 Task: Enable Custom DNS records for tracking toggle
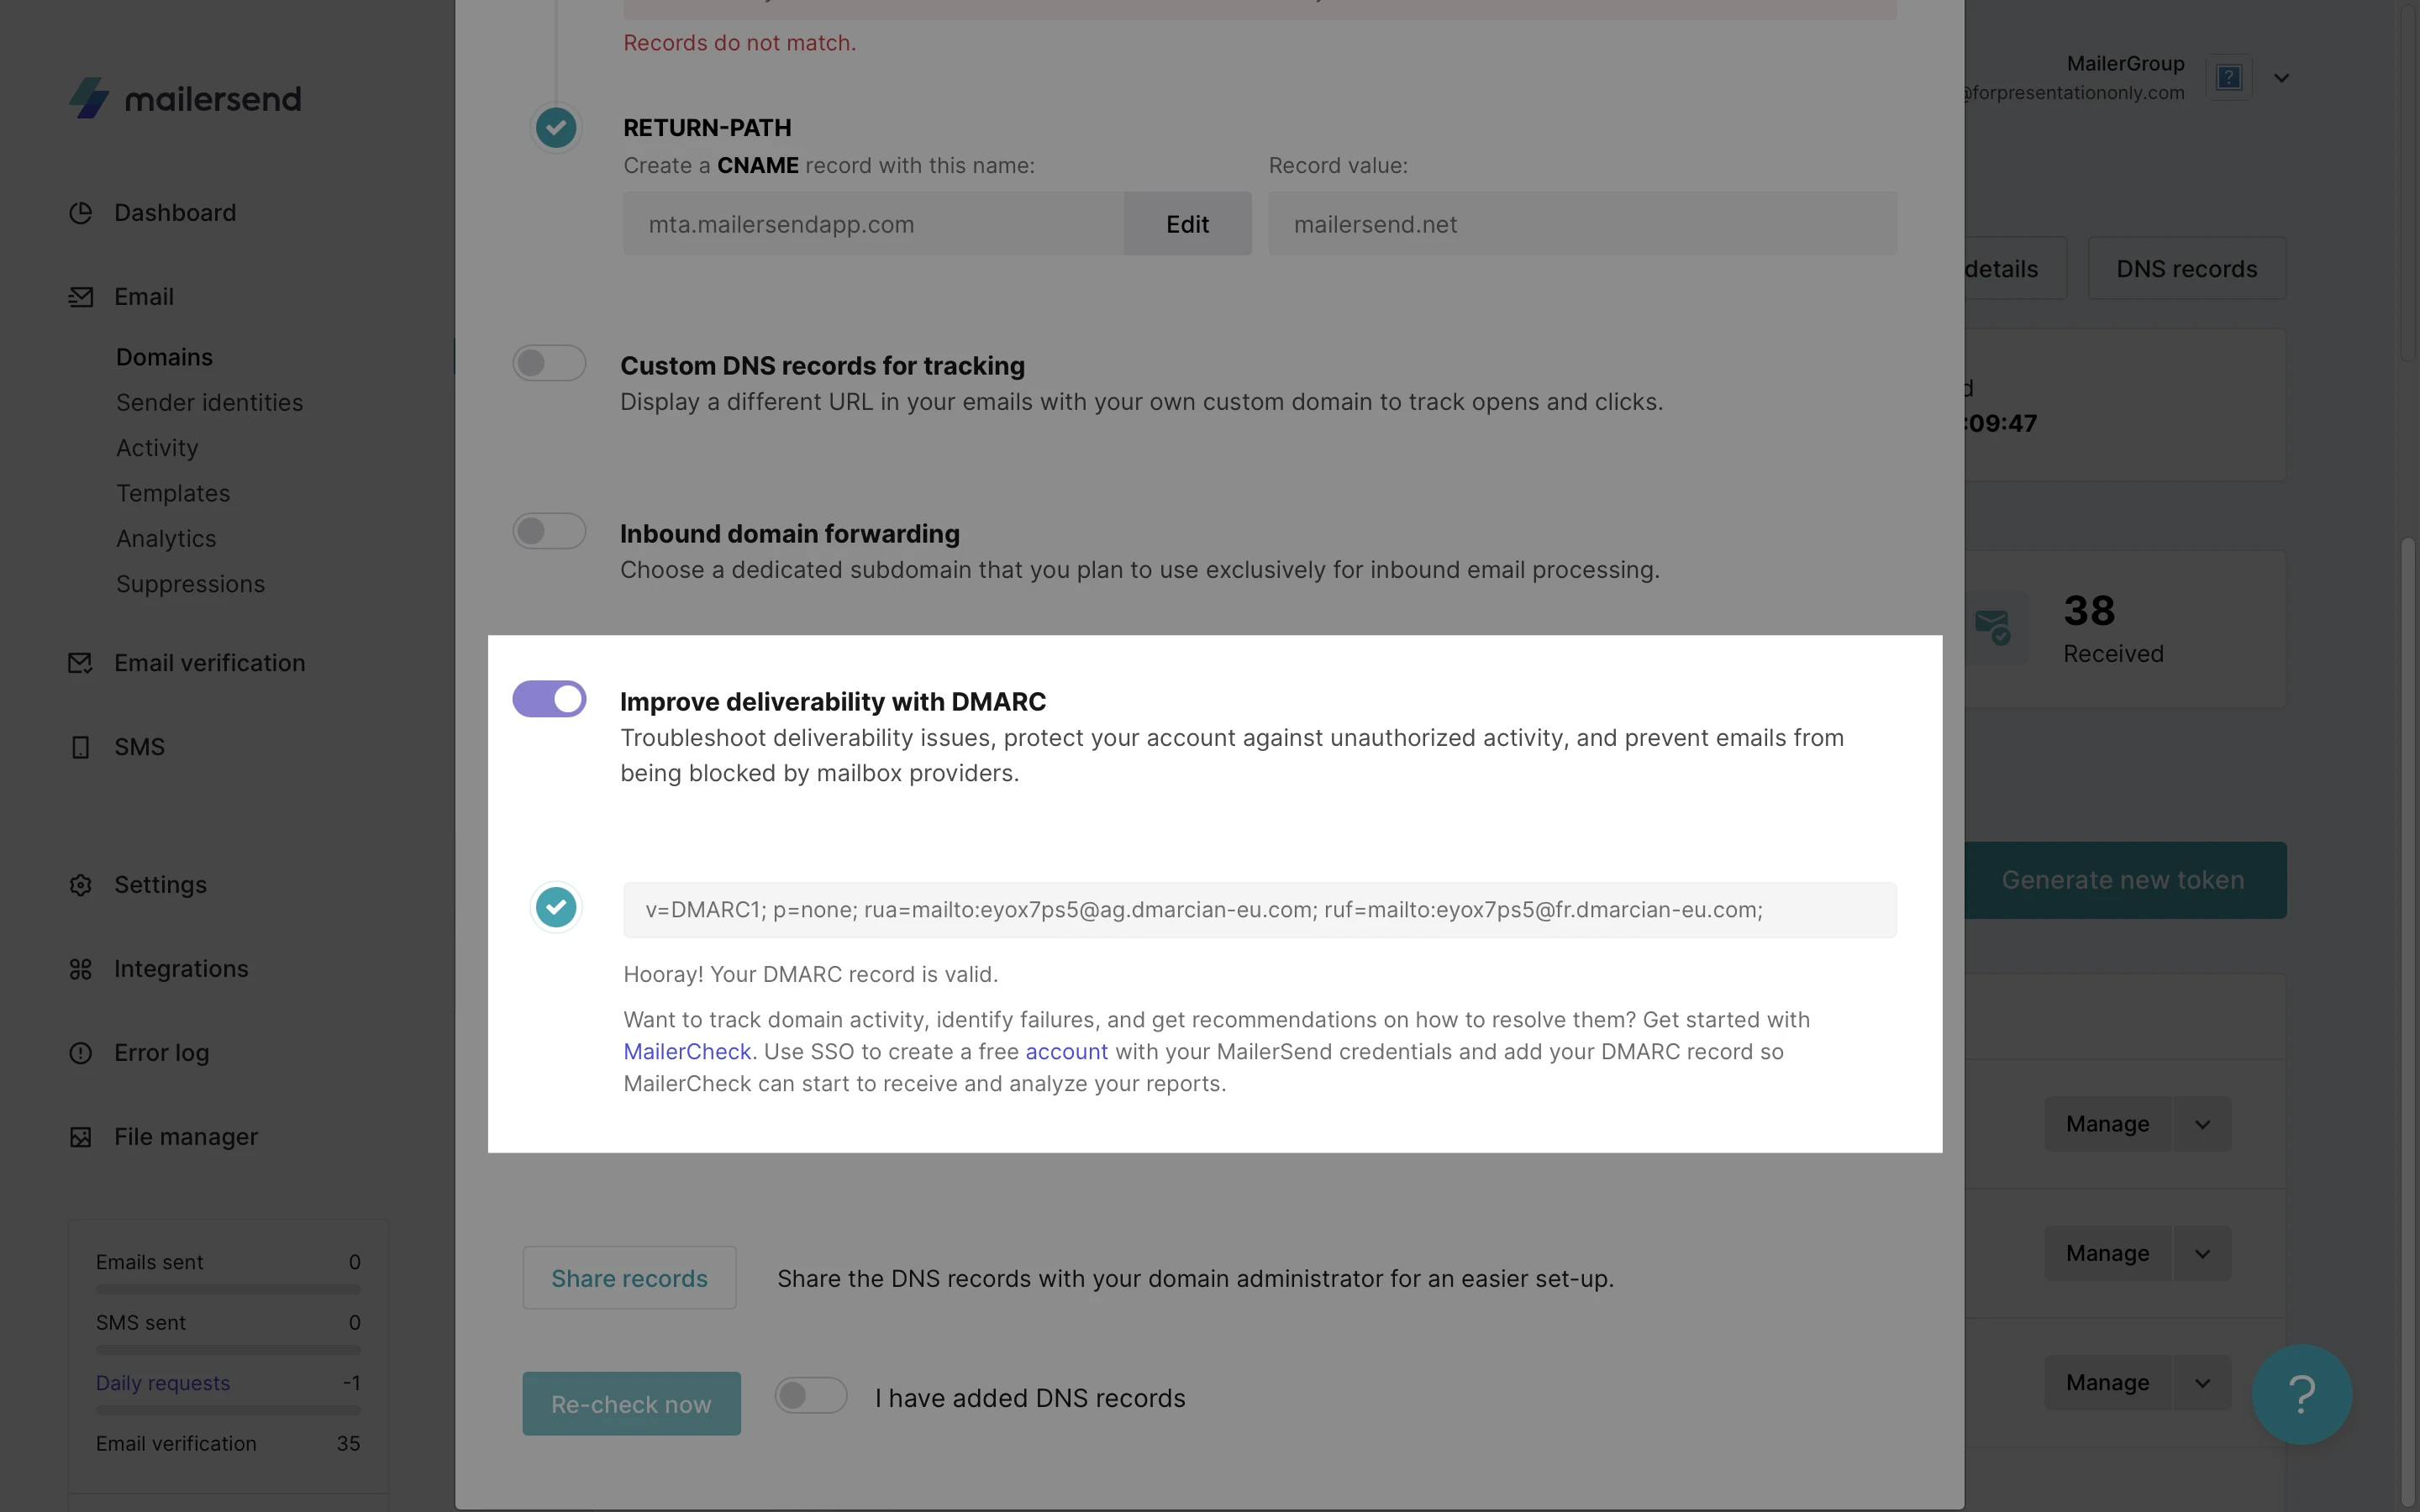549,363
